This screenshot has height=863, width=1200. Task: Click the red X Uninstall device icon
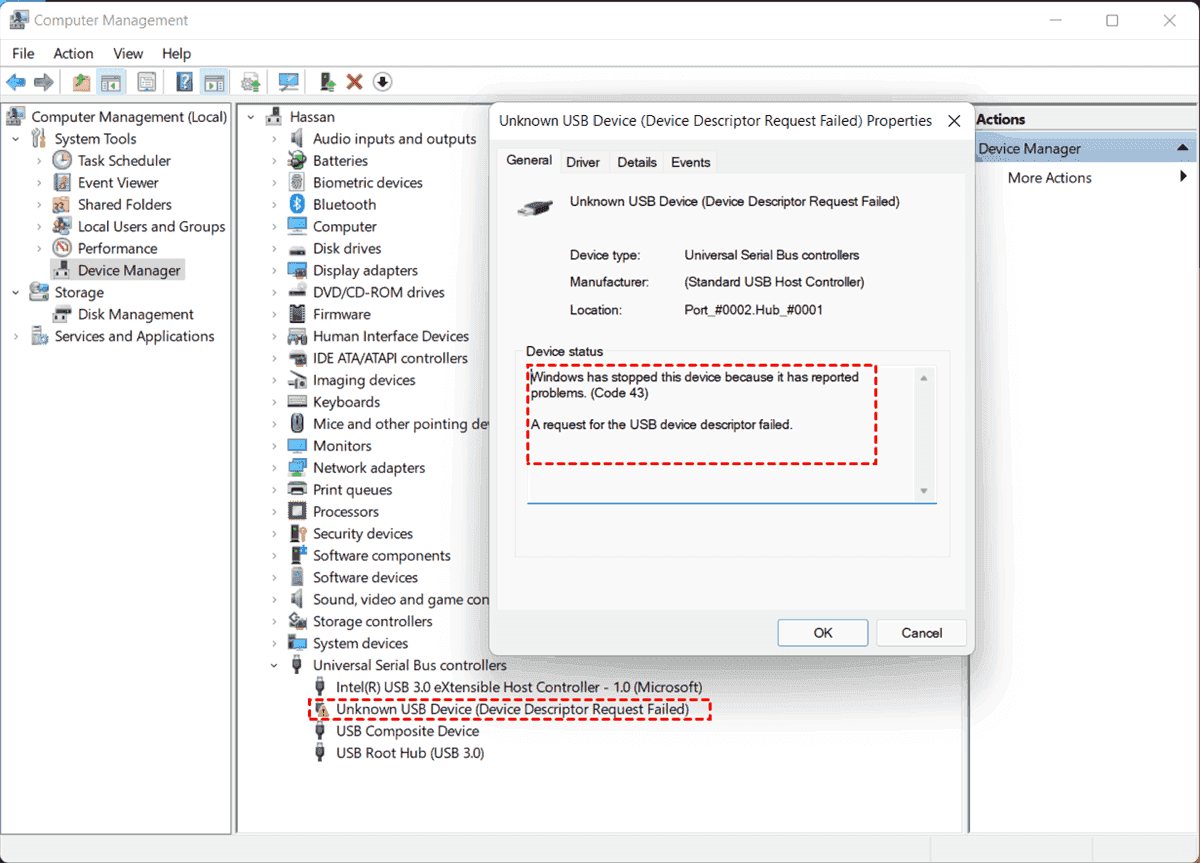pos(354,82)
